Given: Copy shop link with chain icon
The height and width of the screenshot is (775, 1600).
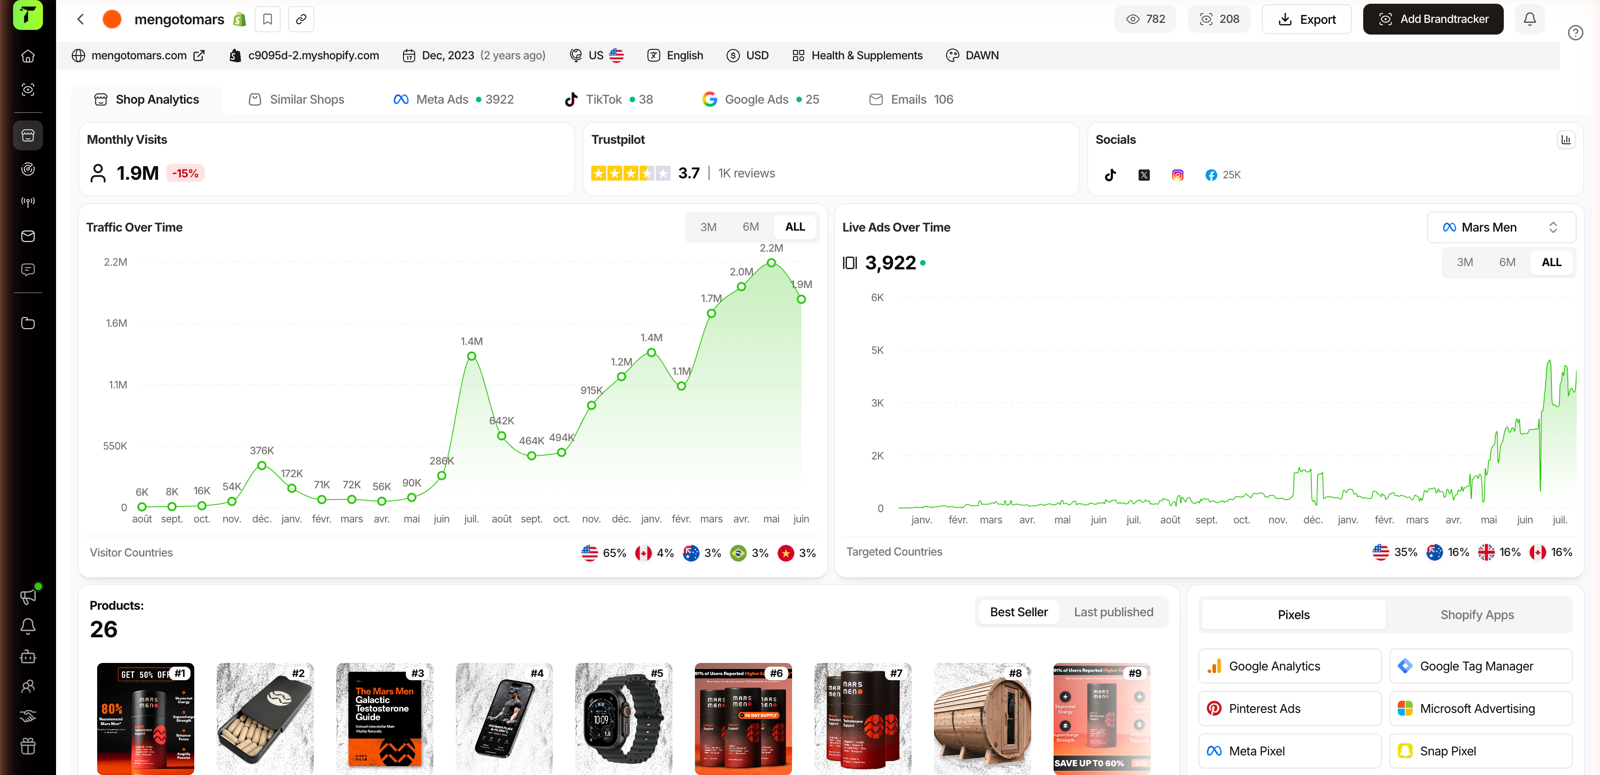Looking at the screenshot, I should click(x=301, y=19).
